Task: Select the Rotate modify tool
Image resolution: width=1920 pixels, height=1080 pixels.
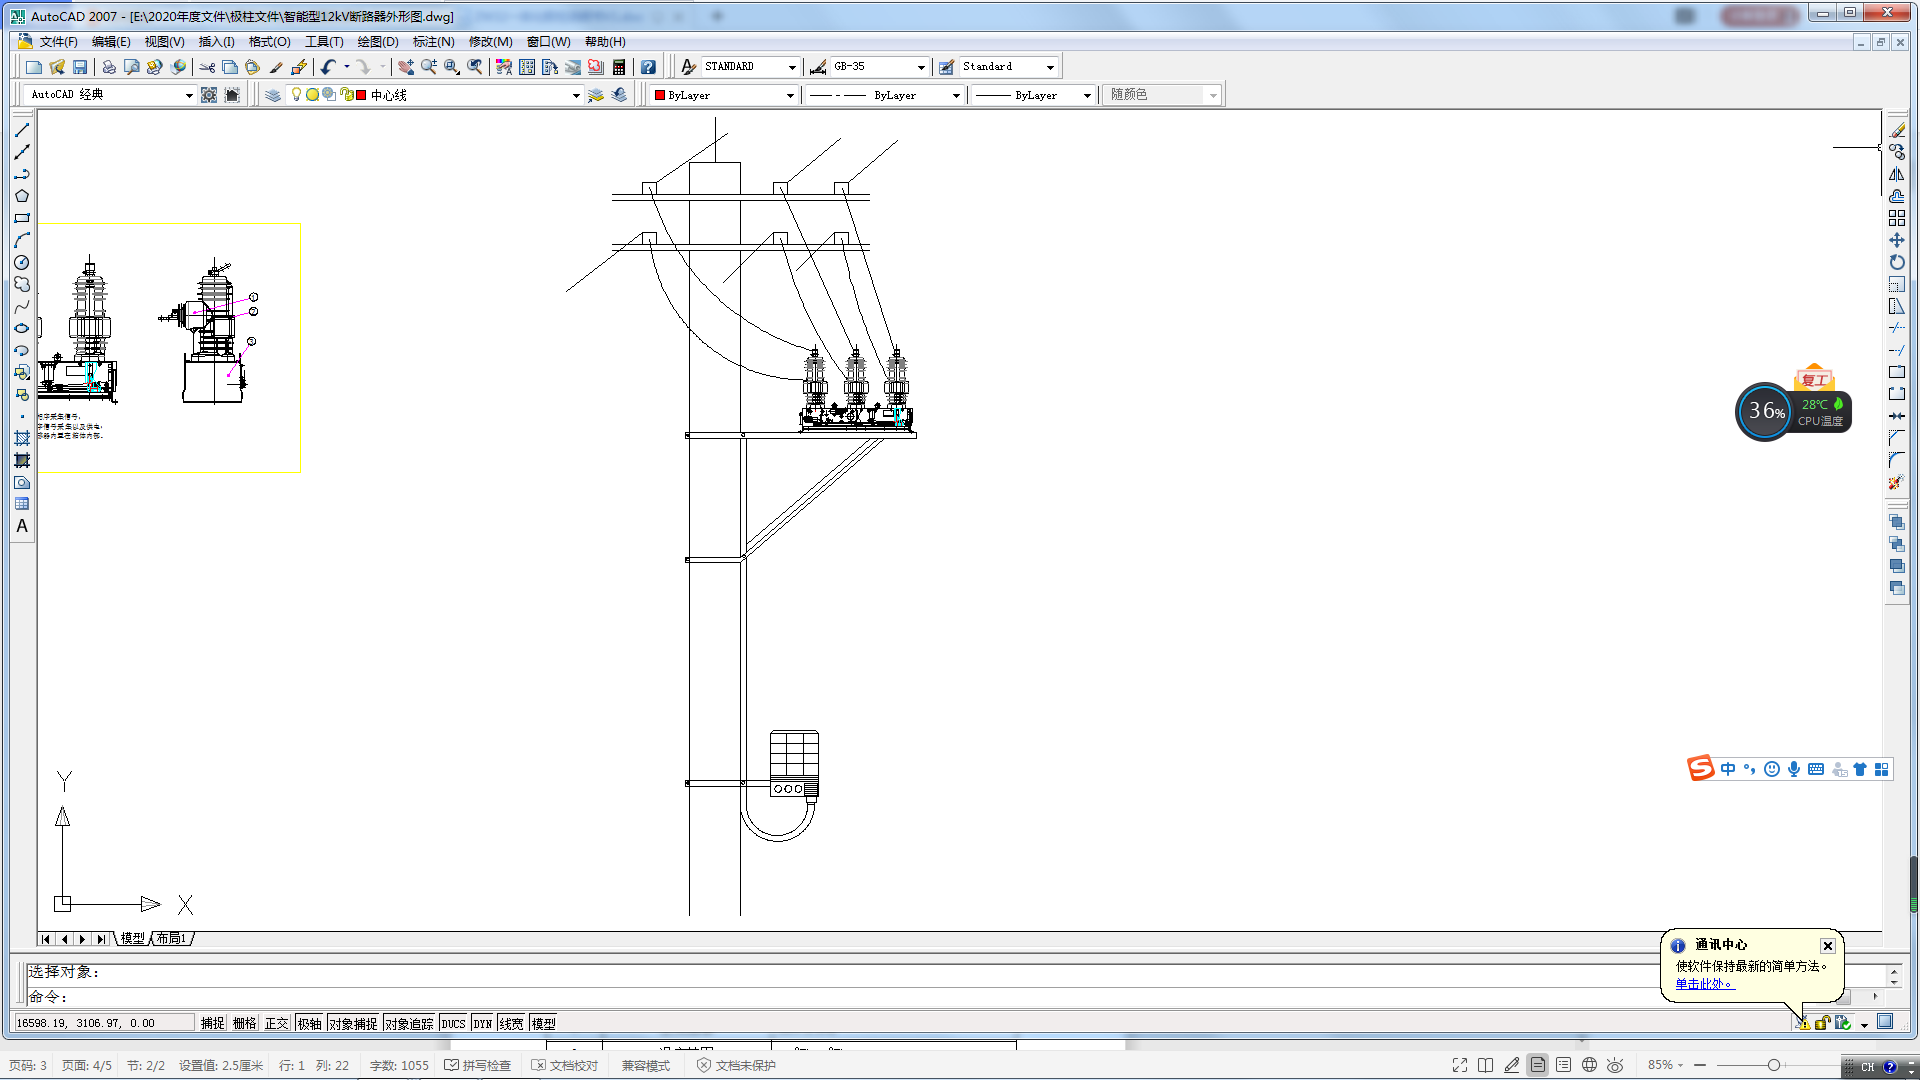Action: 1896,262
